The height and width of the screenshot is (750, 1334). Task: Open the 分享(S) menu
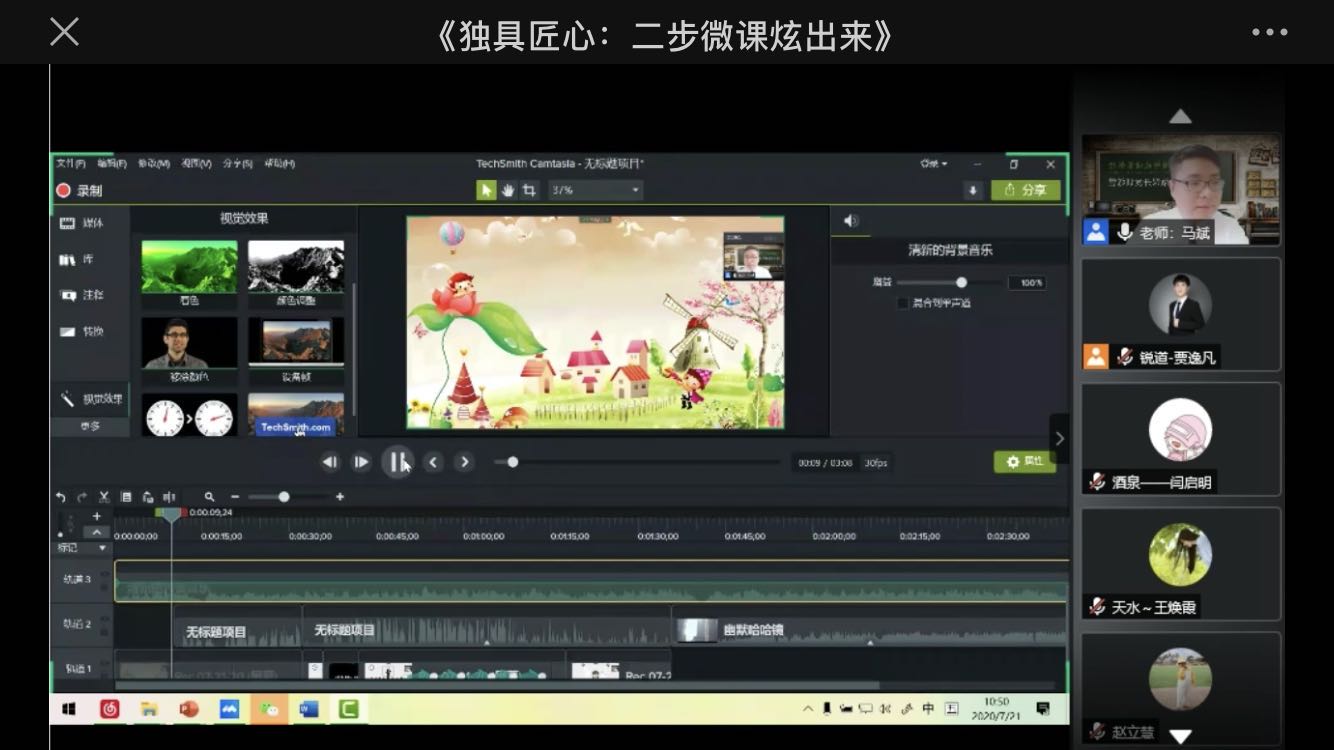pos(238,164)
